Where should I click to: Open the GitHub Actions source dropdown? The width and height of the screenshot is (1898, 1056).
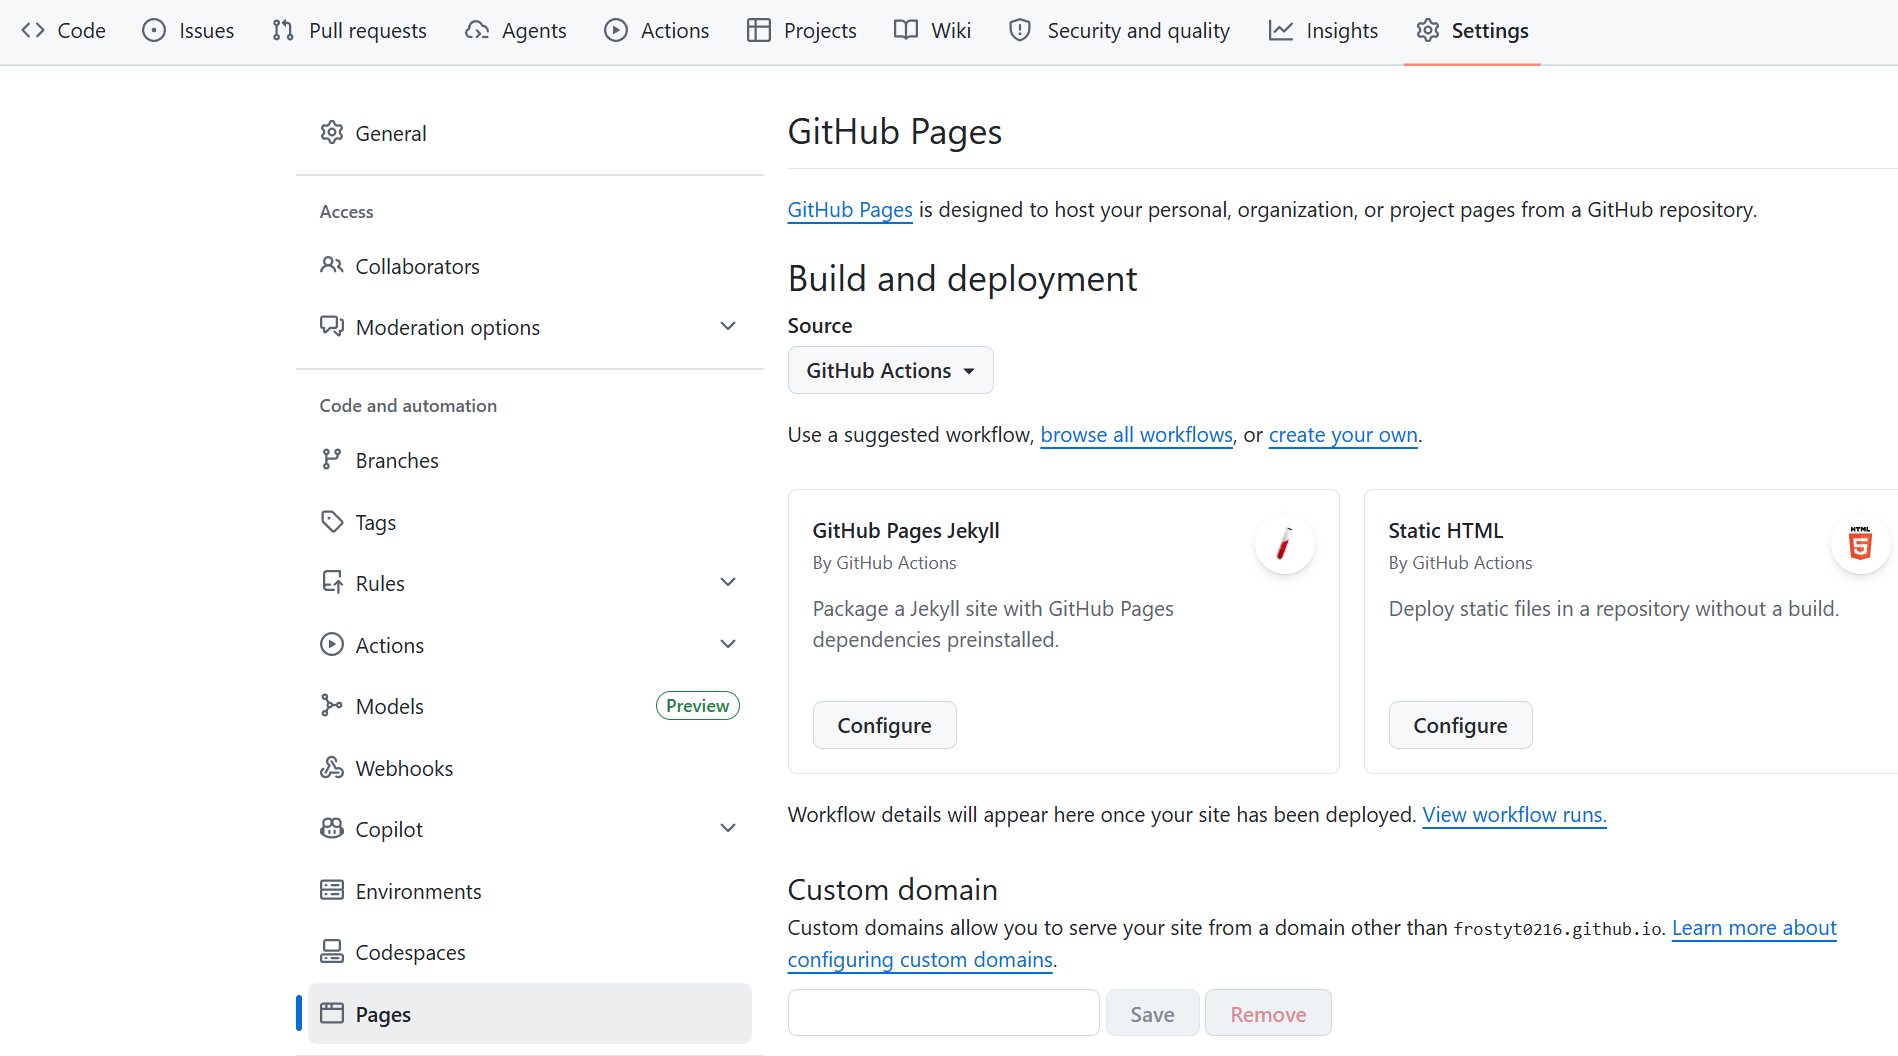click(890, 370)
